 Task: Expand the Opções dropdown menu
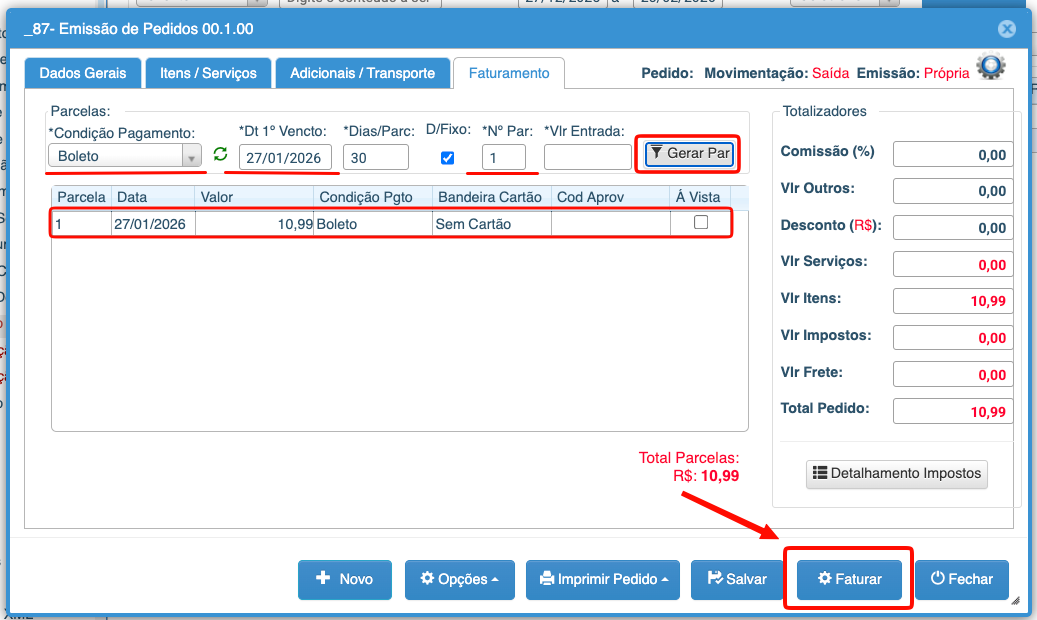[459, 579]
